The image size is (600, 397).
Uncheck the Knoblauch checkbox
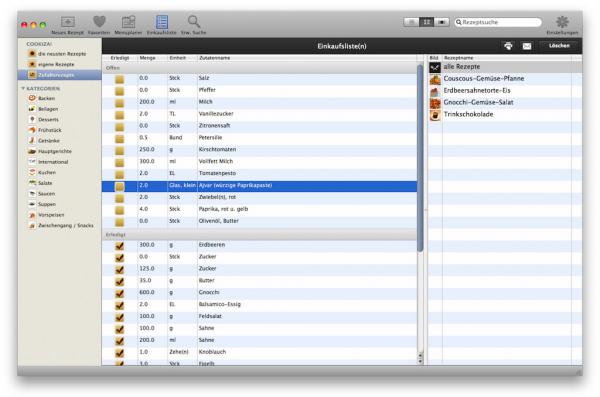pos(120,353)
